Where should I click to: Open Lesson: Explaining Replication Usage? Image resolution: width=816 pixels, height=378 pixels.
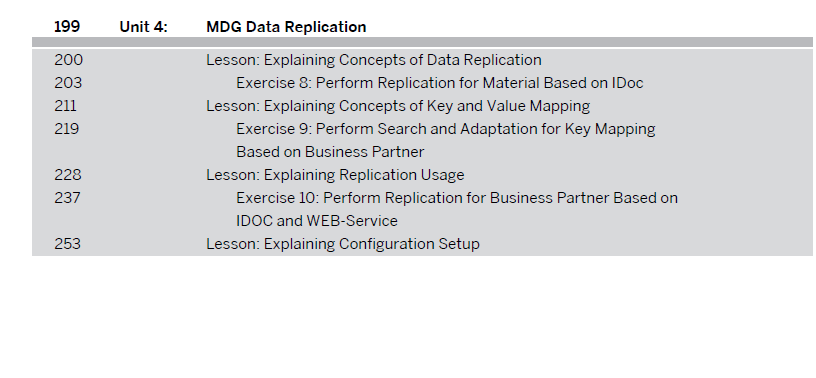click(x=335, y=174)
